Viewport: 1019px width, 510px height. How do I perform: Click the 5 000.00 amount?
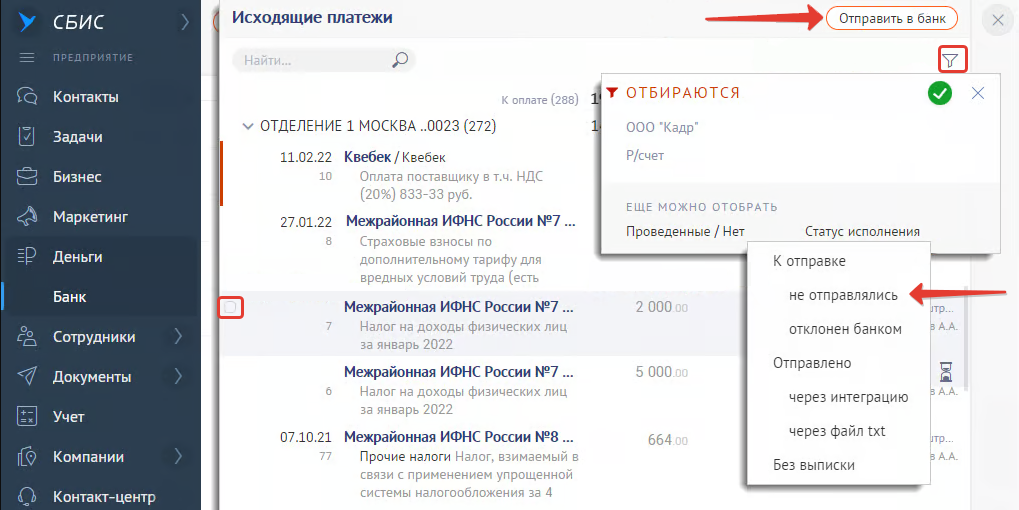tap(662, 372)
